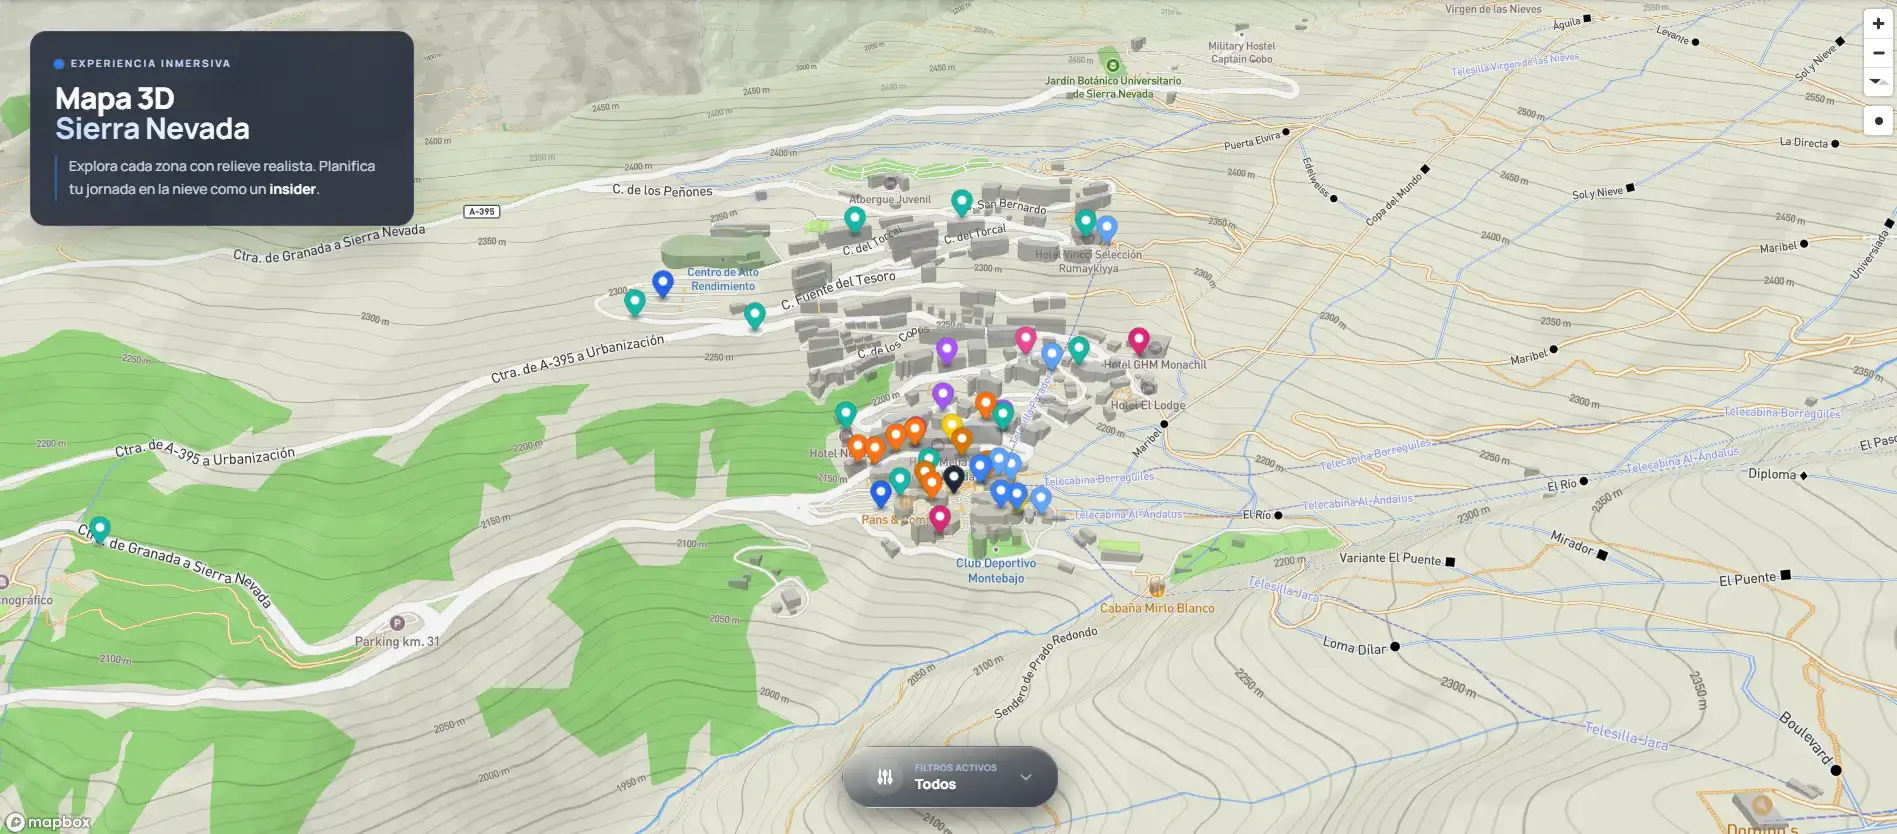
Task: Click the Hotel El Lodge label
Action: click(1148, 405)
